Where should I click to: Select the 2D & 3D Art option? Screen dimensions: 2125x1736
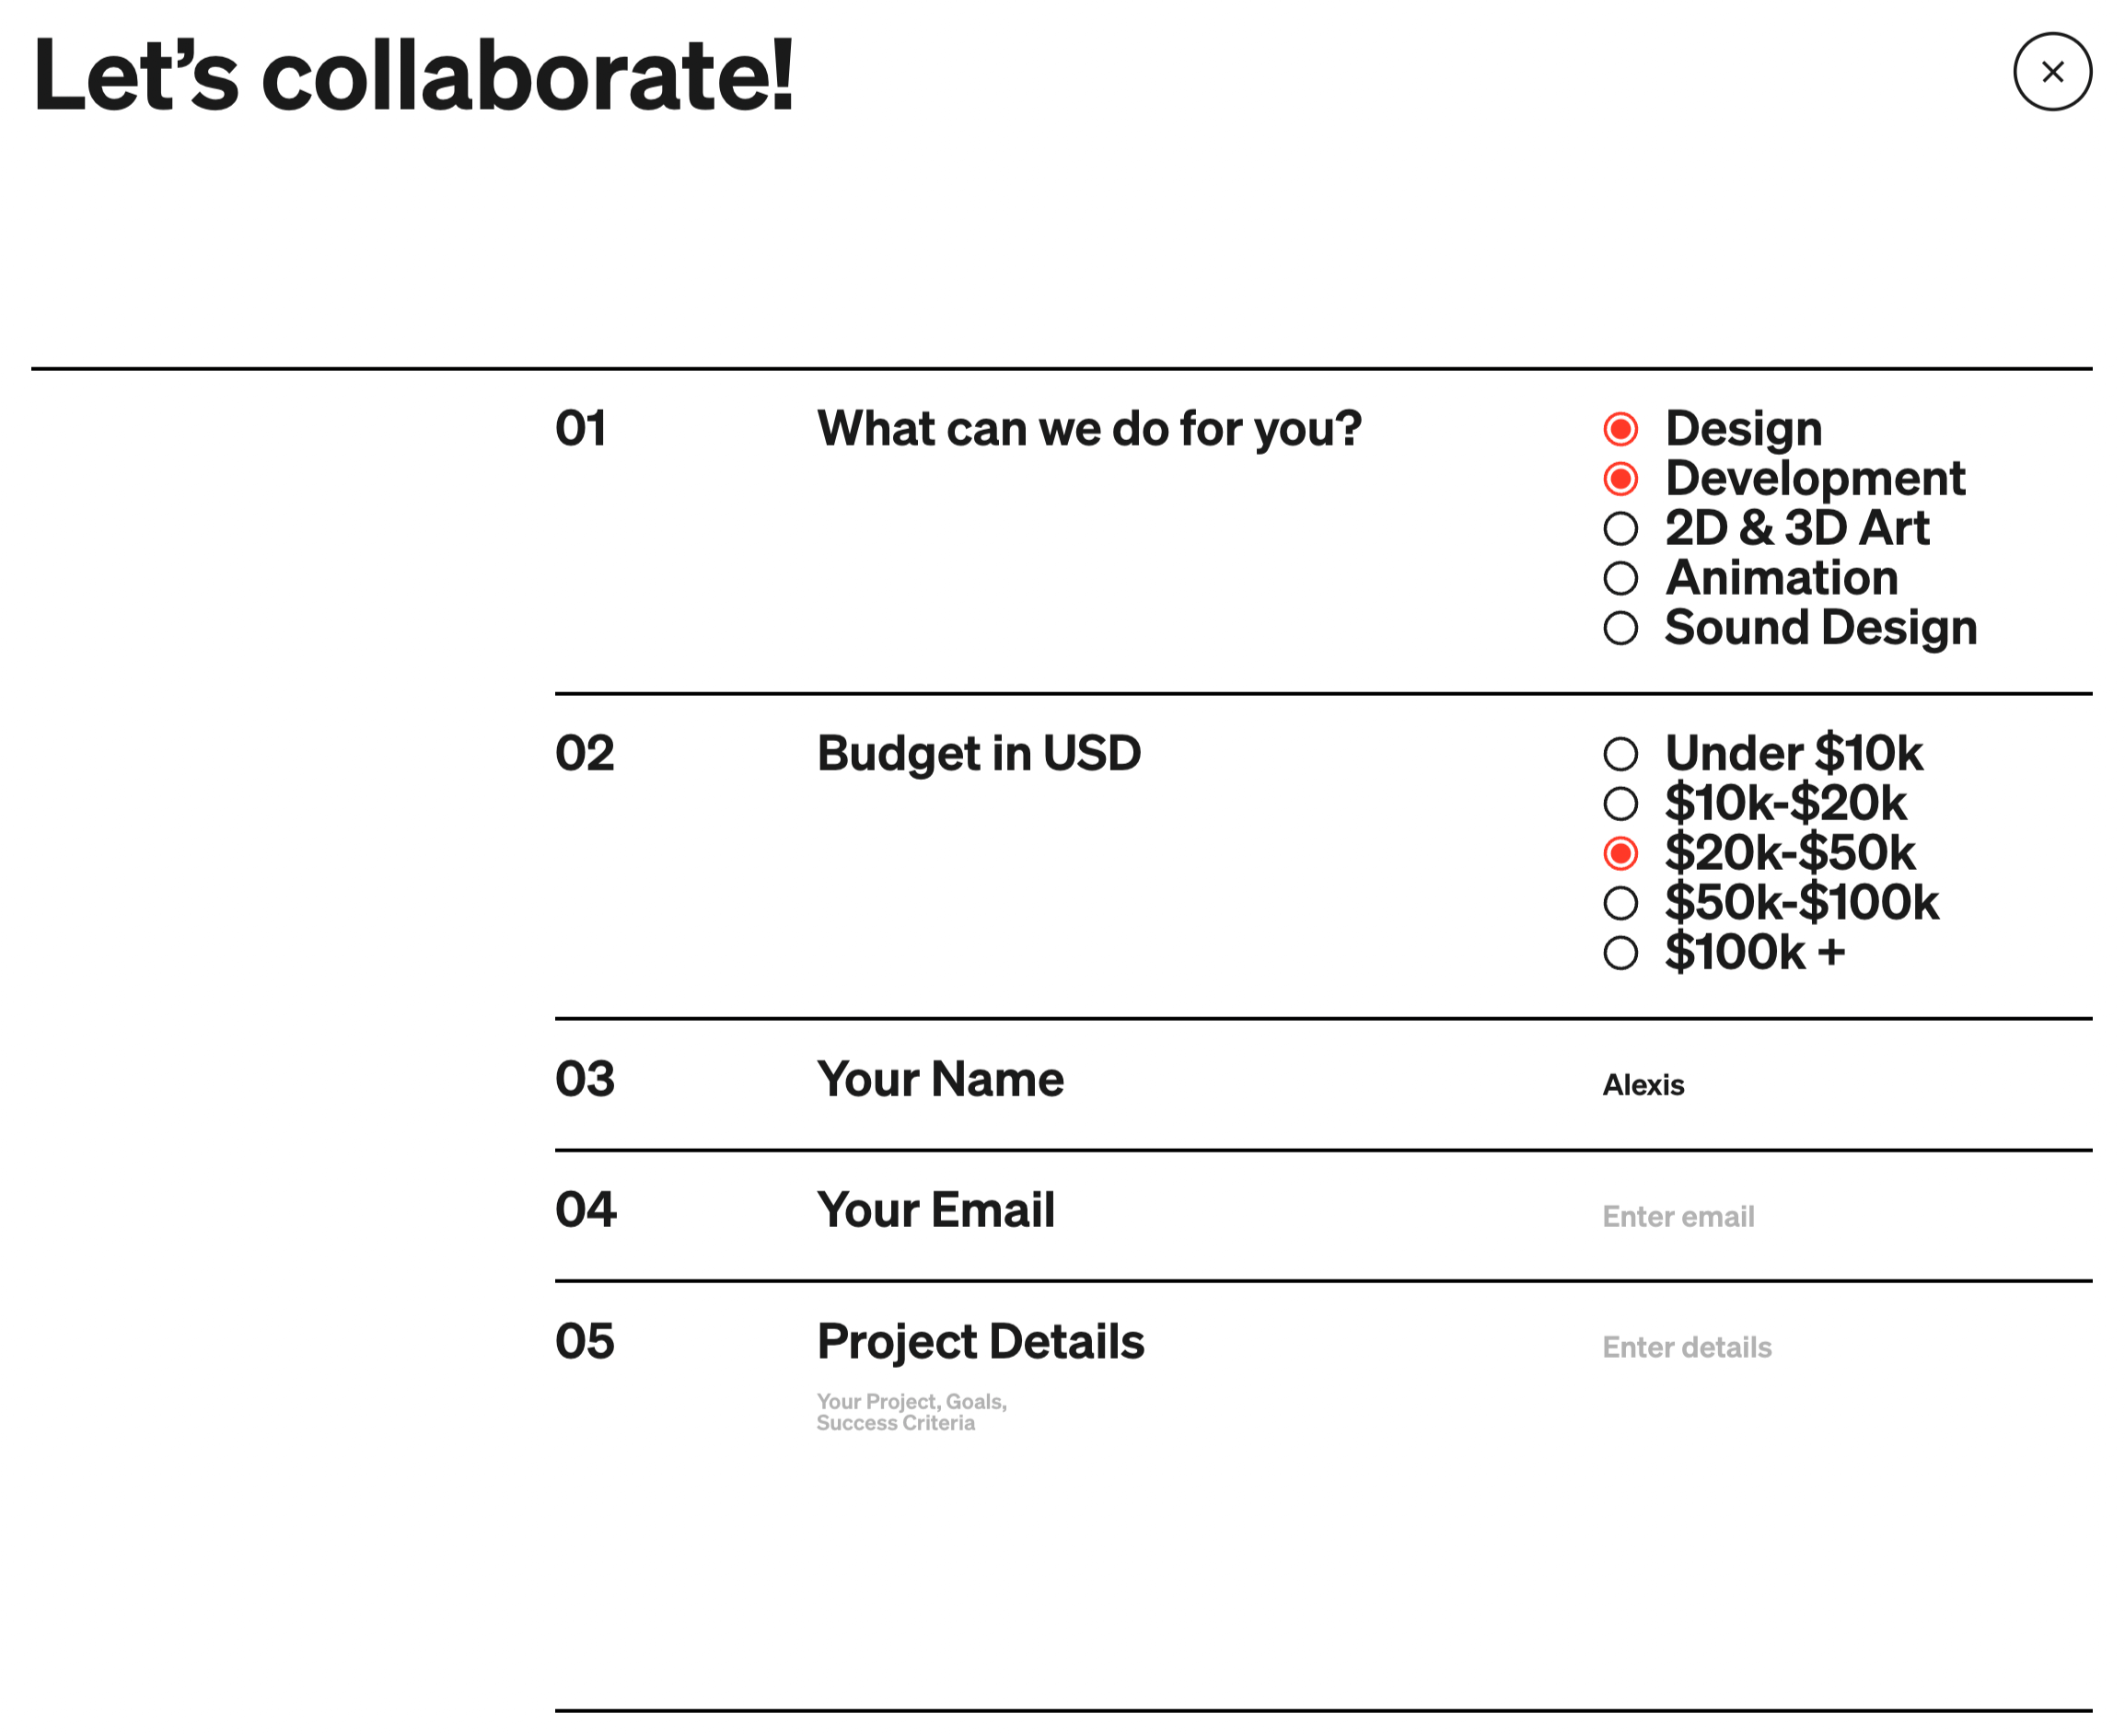(1620, 529)
